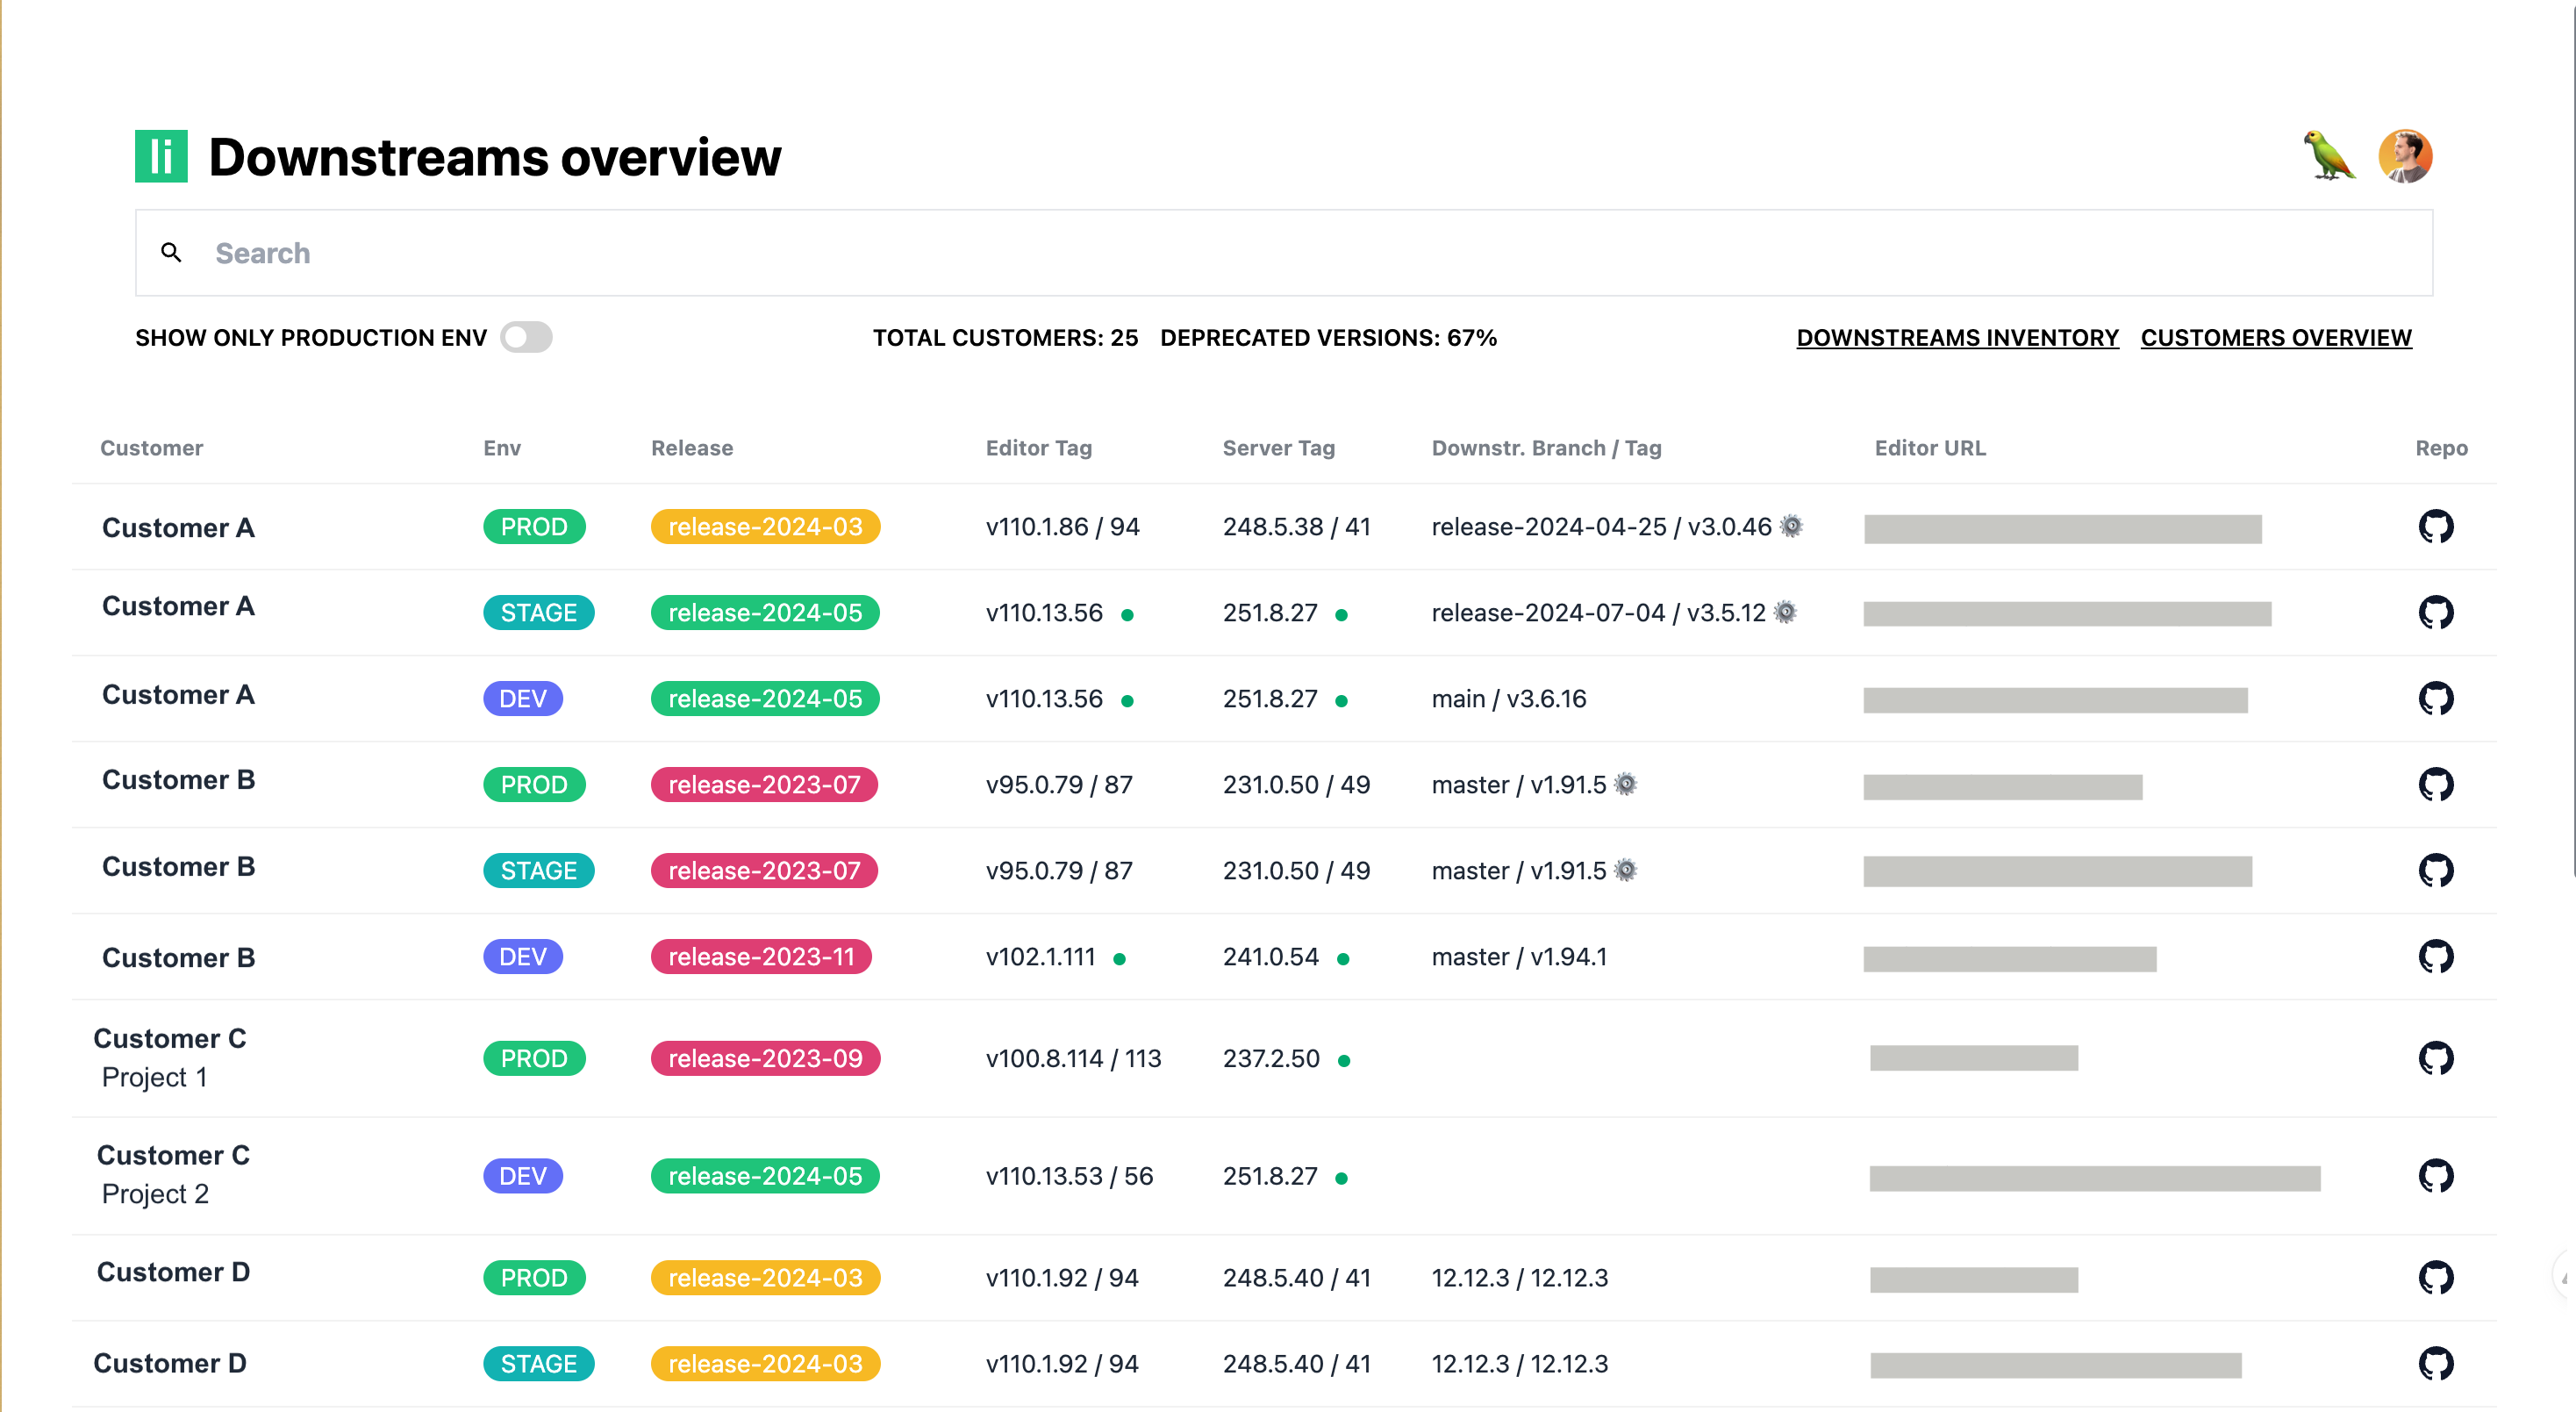Screen dimensions: 2576x1412
Task: Enable the Show Only Production Env toggle
Action: pyautogui.click(x=527, y=337)
